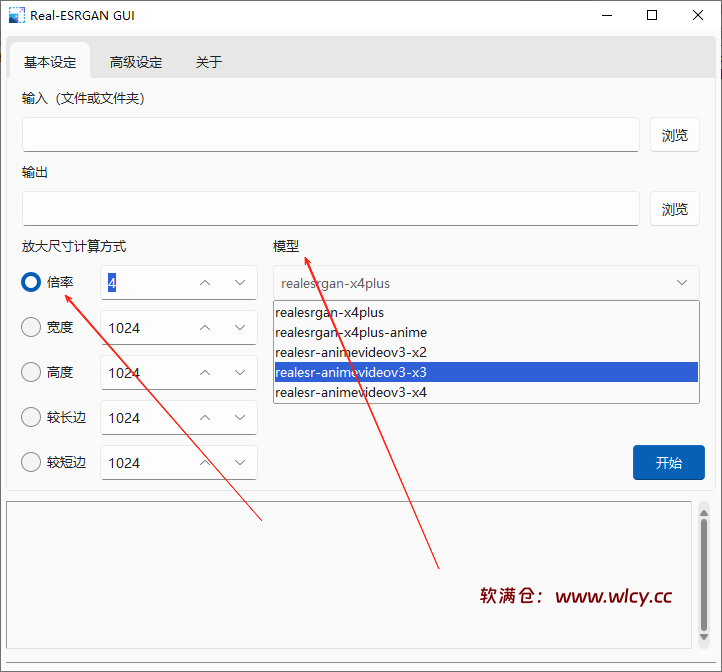Select the 宽度 radio button
The image size is (722, 672).
(31, 327)
